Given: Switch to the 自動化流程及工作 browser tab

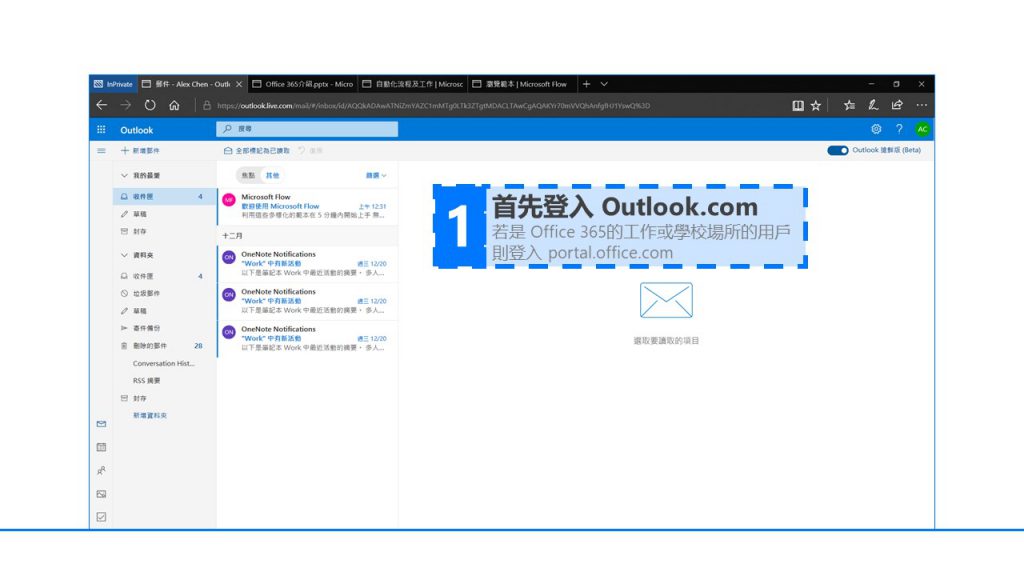Looking at the screenshot, I should [413, 84].
